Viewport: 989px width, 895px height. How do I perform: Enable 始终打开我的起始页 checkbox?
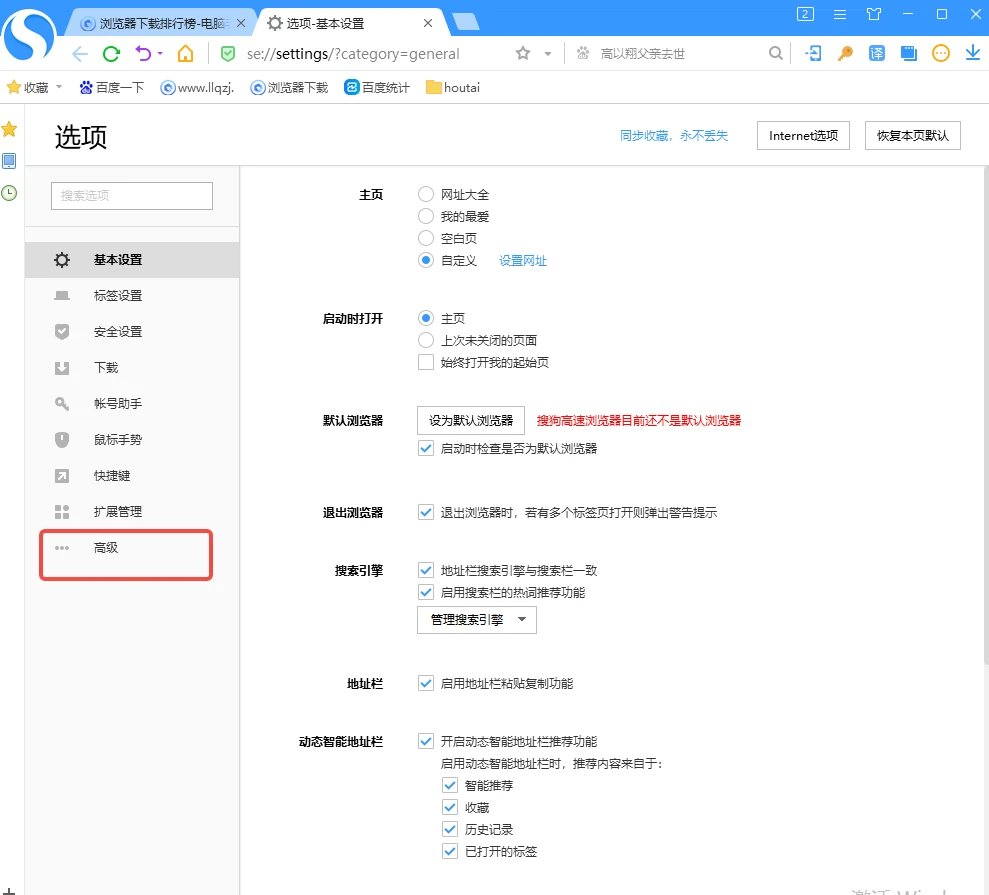pyautogui.click(x=426, y=363)
